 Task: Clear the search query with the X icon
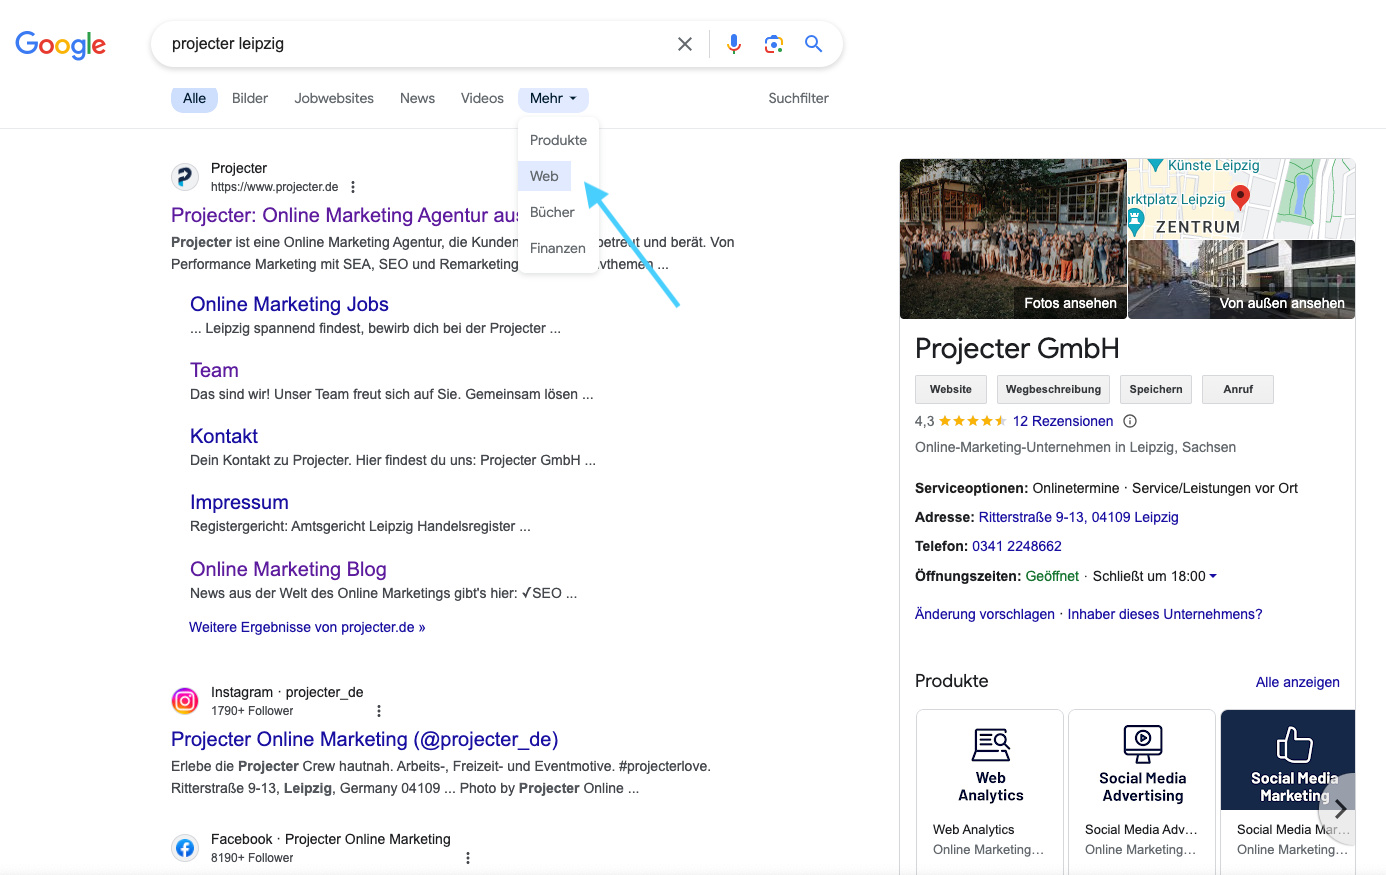[685, 44]
